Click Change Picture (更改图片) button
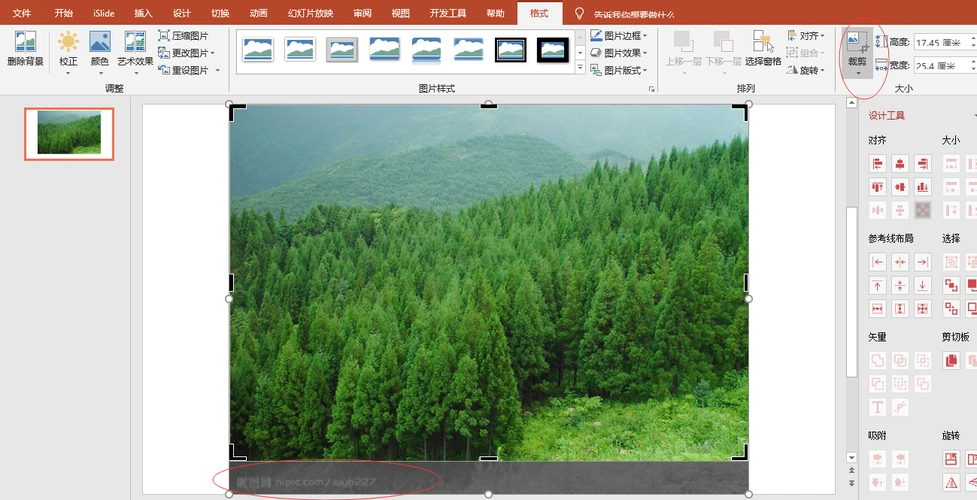Screen dimensions: 977x500 [186, 53]
